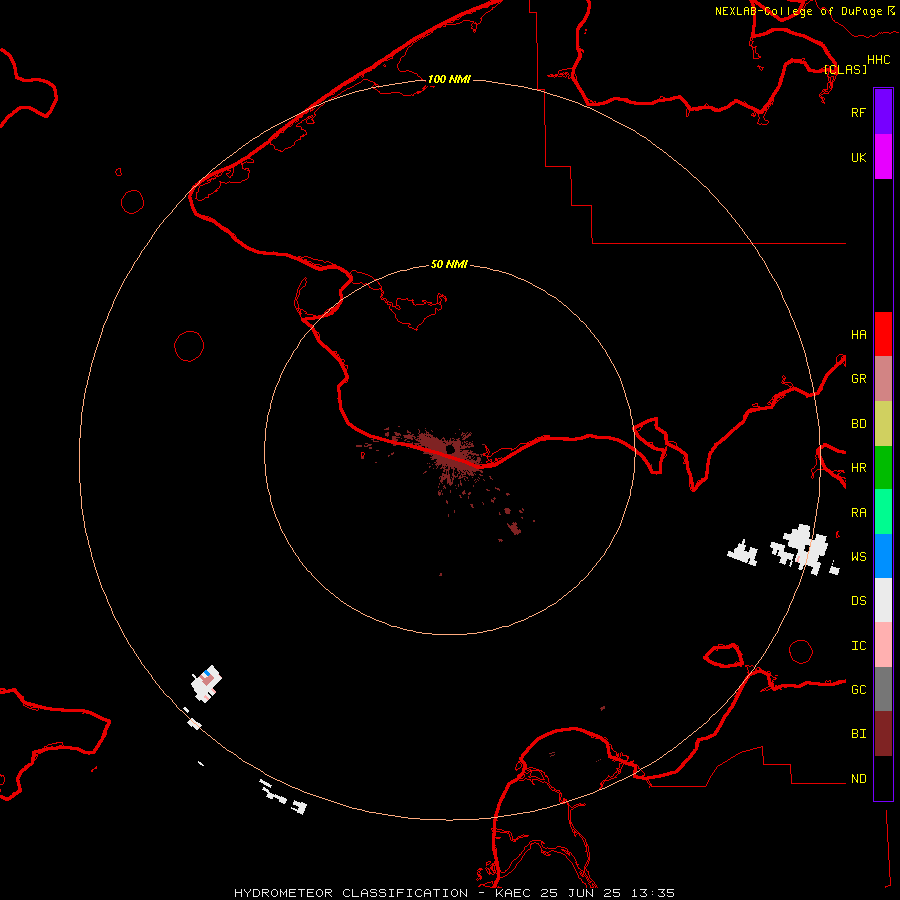
Task: Click the 'UK' legend label
Action: pyautogui.click(x=858, y=158)
